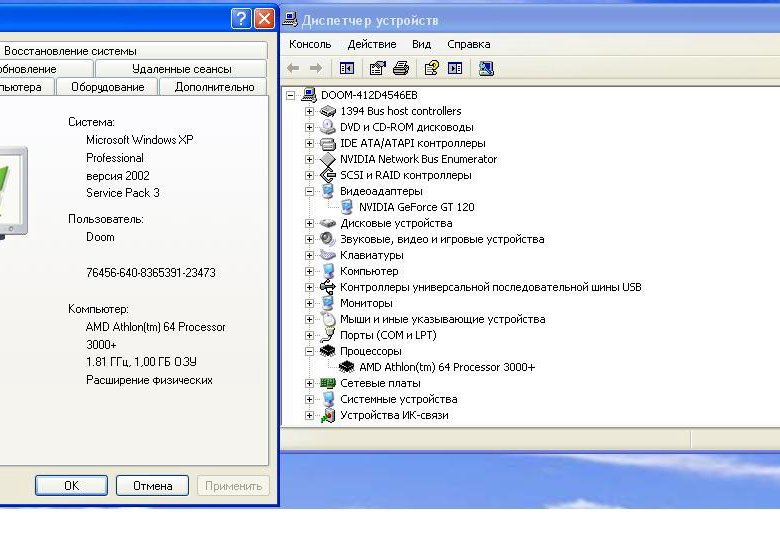780x540 pixels.
Task: Click the Print toolbar icon
Action: 401,68
